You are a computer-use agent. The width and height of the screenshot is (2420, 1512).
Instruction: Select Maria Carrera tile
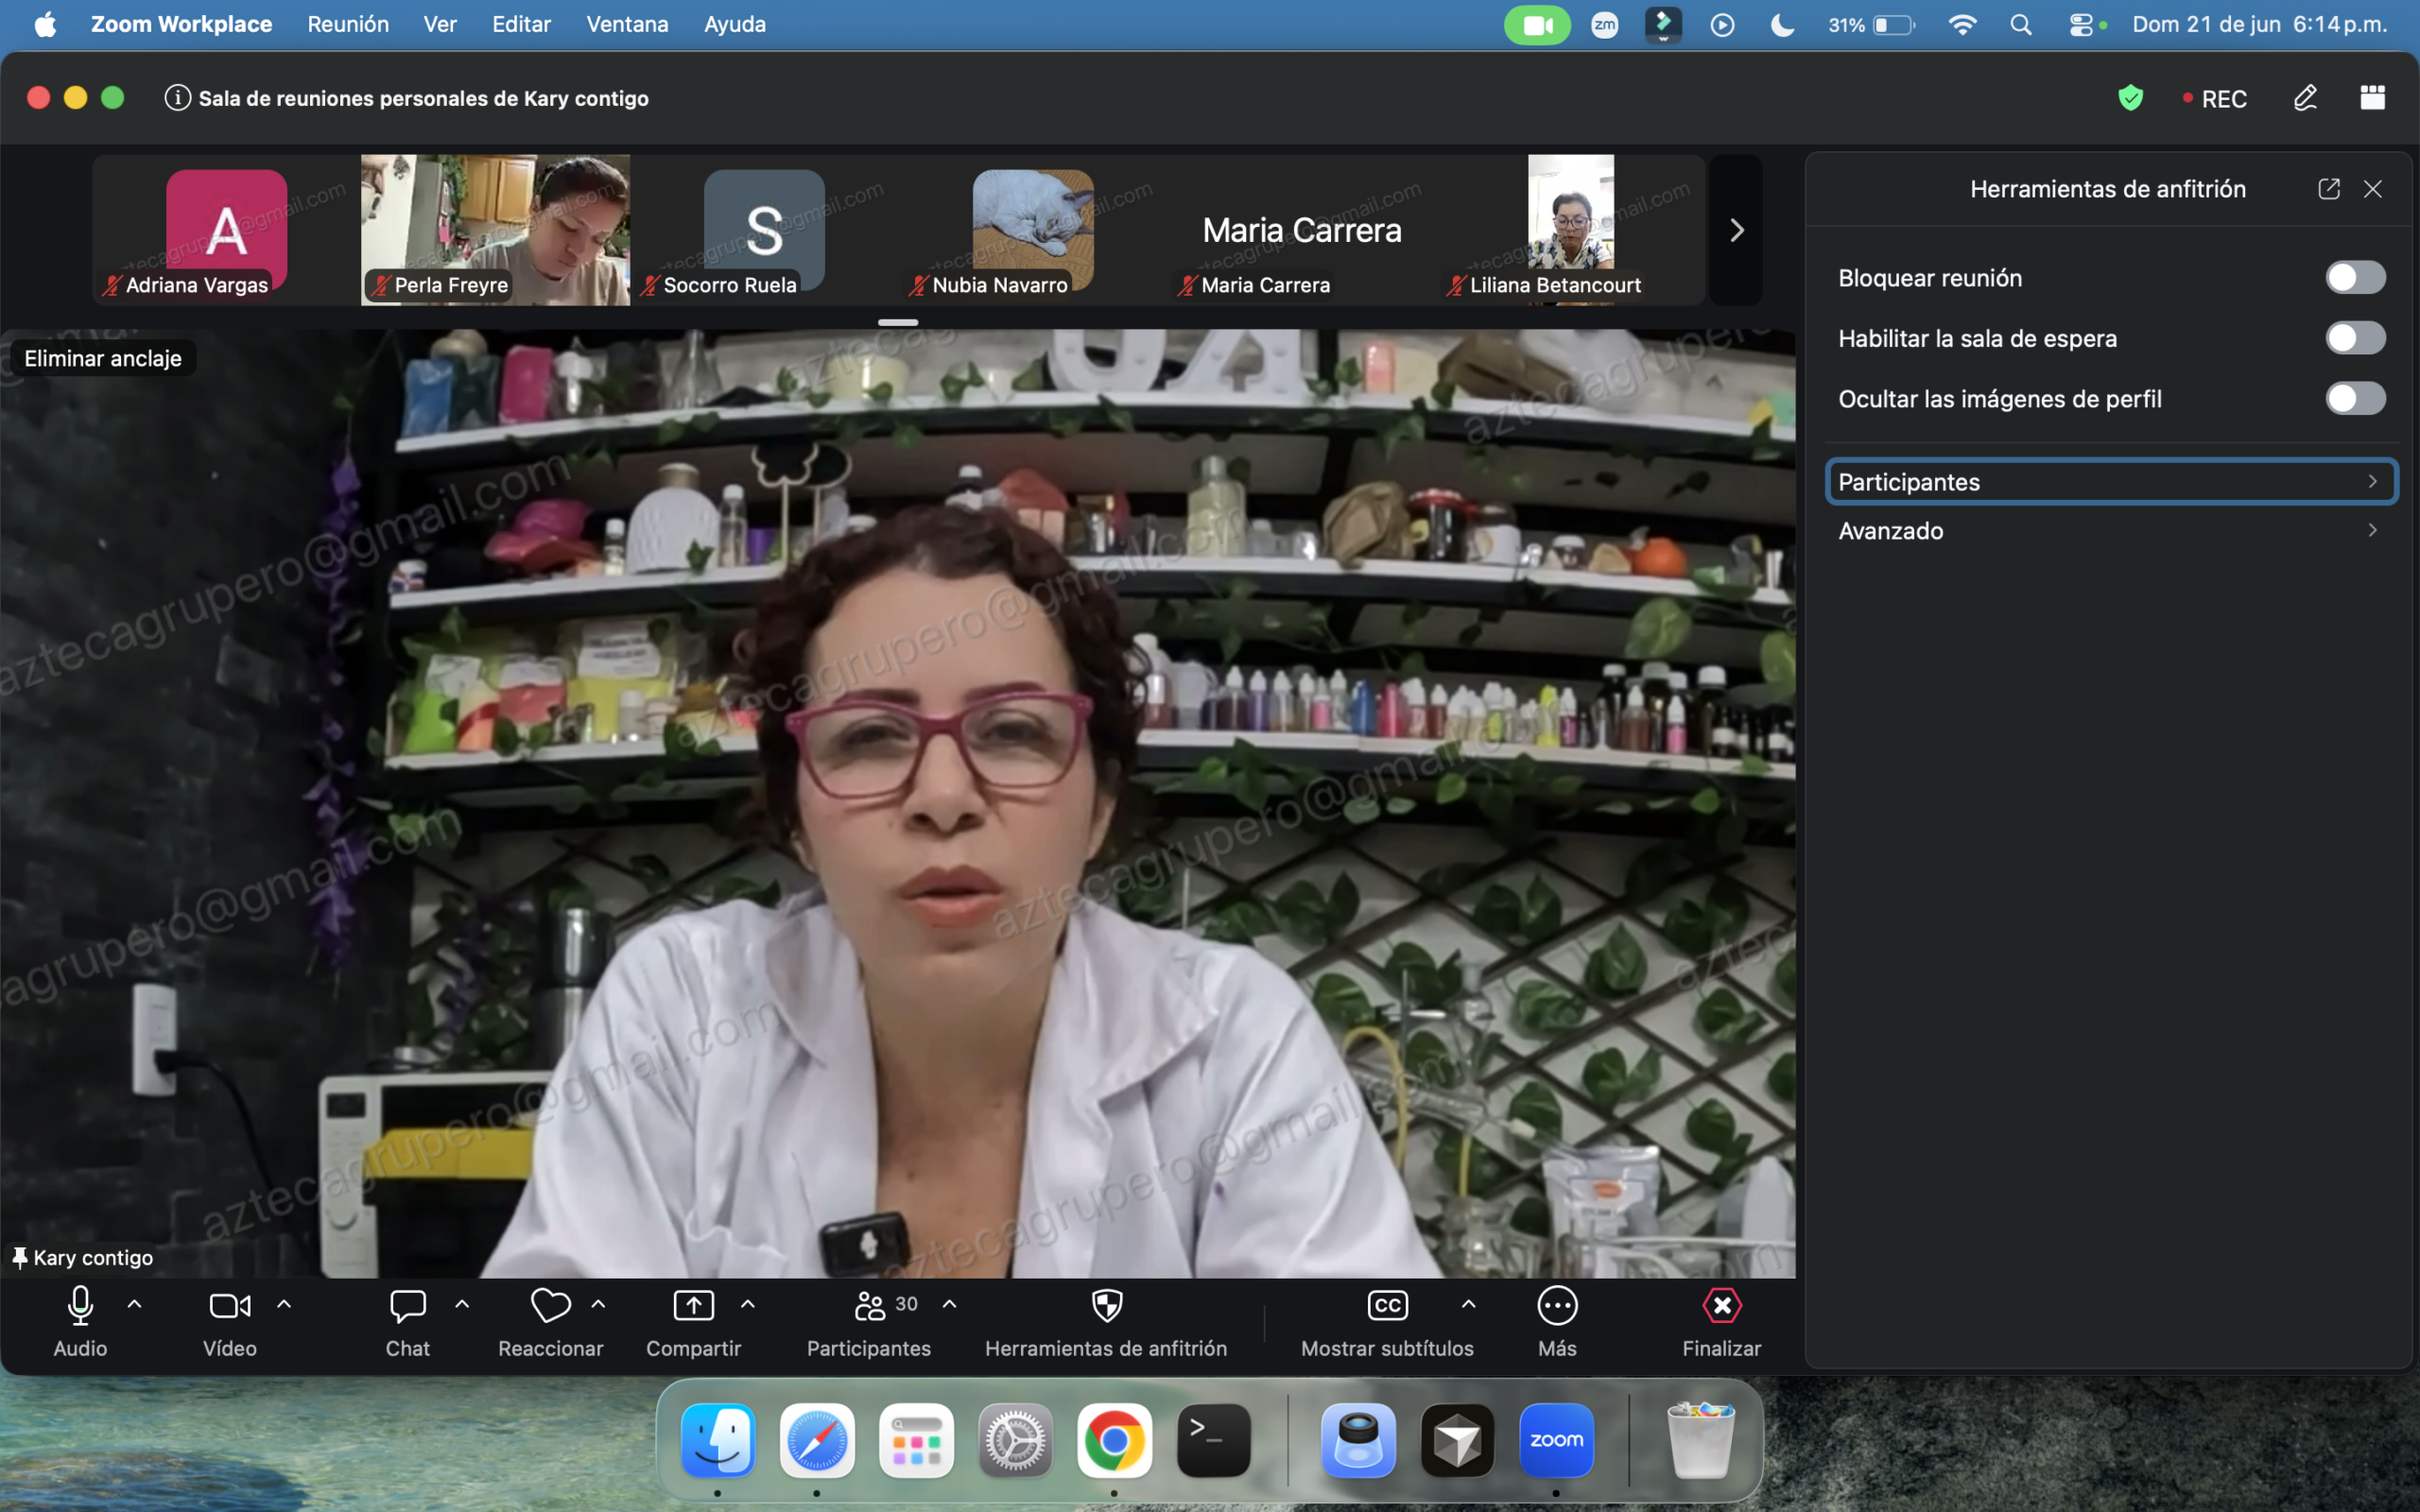pos(1302,230)
